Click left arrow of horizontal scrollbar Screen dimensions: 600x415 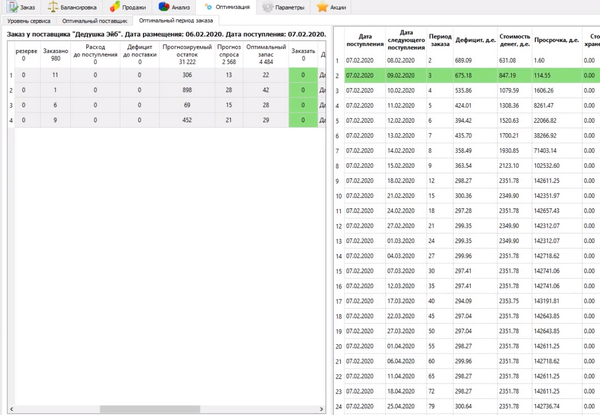(11, 409)
